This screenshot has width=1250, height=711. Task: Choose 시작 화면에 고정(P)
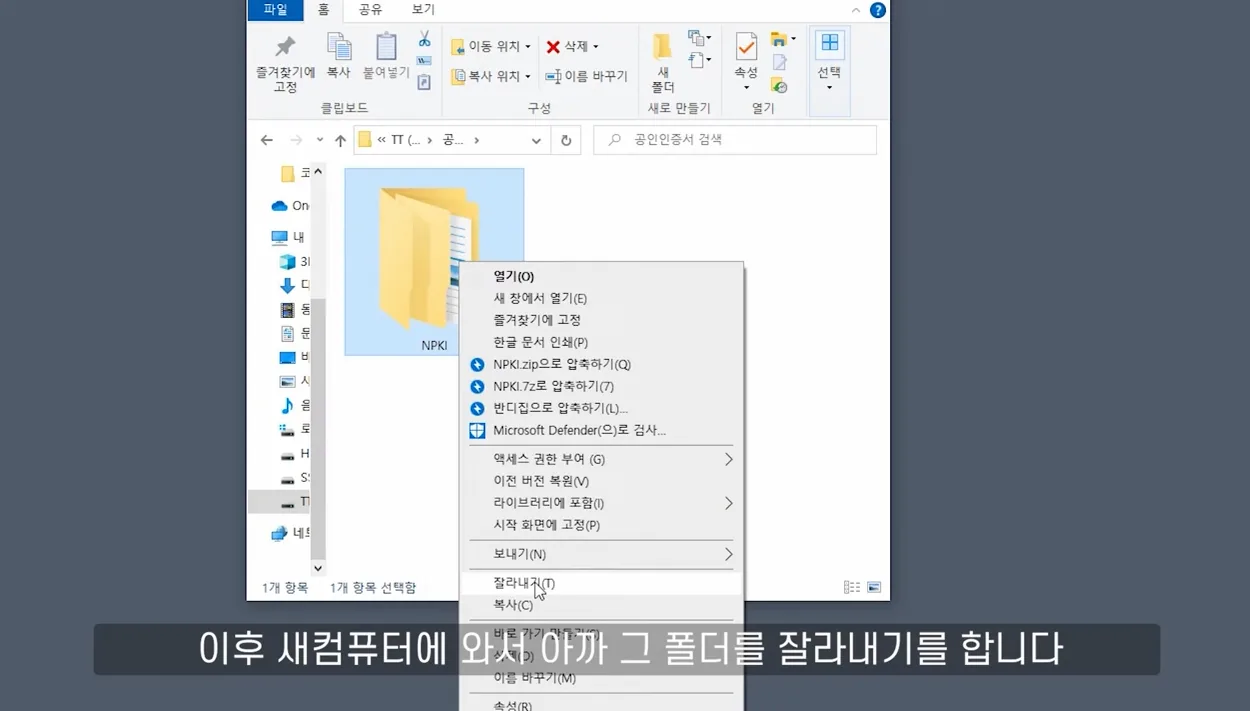pos(601,525)
